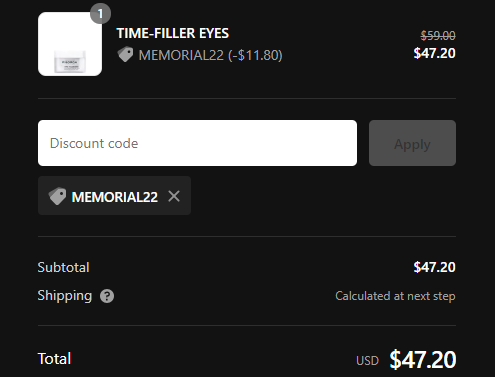Click the tag icon beside MEMORIAL22 (-$11.80)
Viewport: 495px width, 377px height.
pos(125,55)
